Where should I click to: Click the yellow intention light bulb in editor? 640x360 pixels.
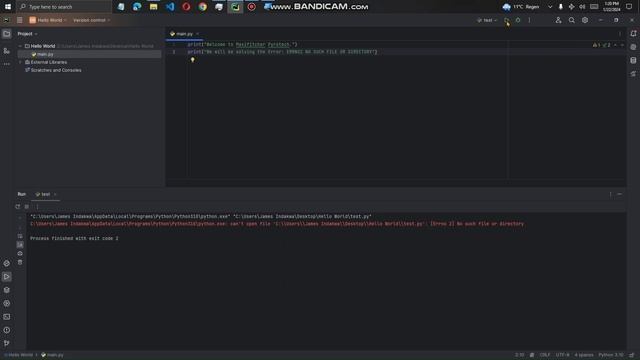pyautogui.click(x=193, y=60)
